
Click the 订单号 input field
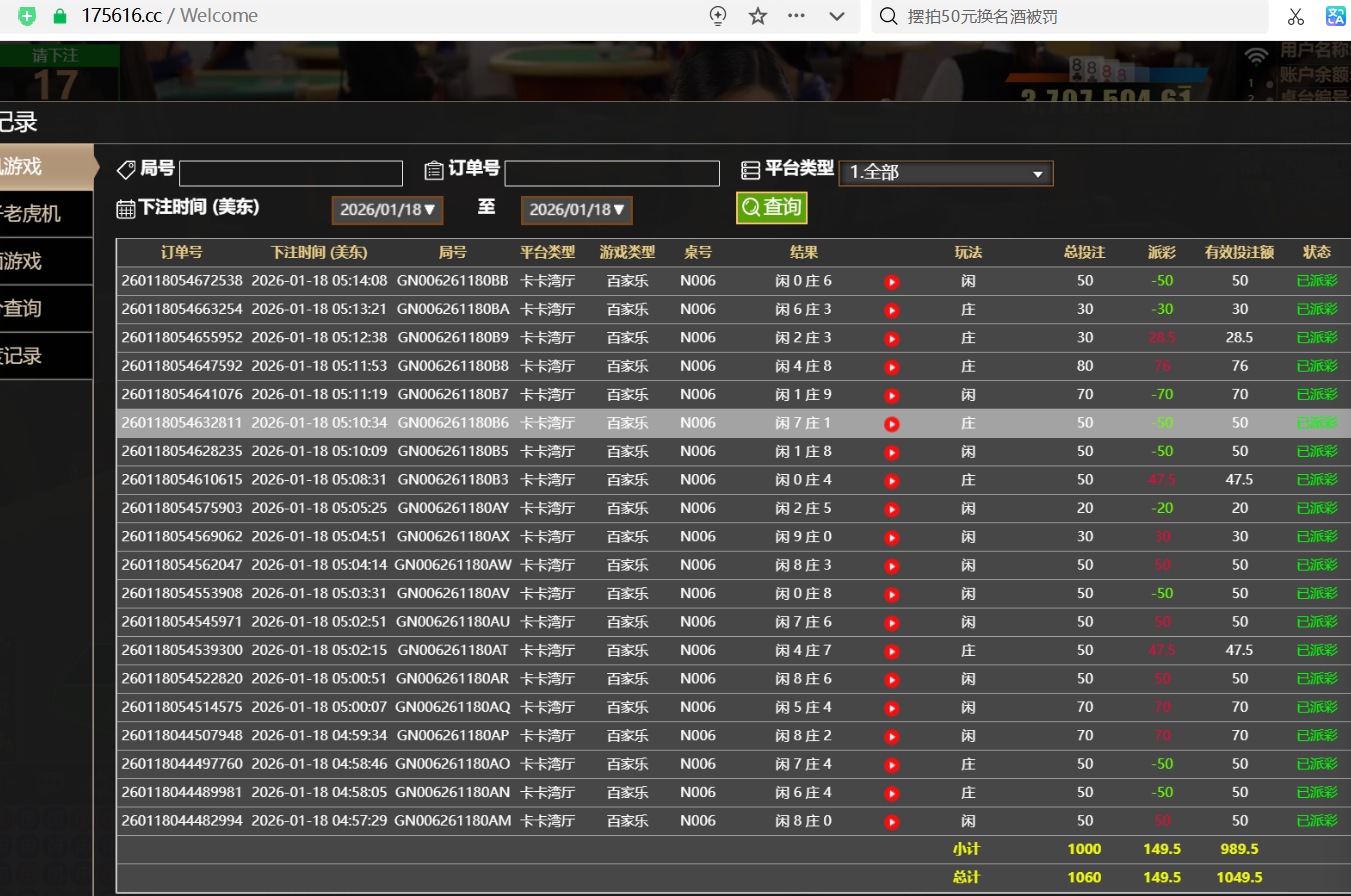[611, 173]
